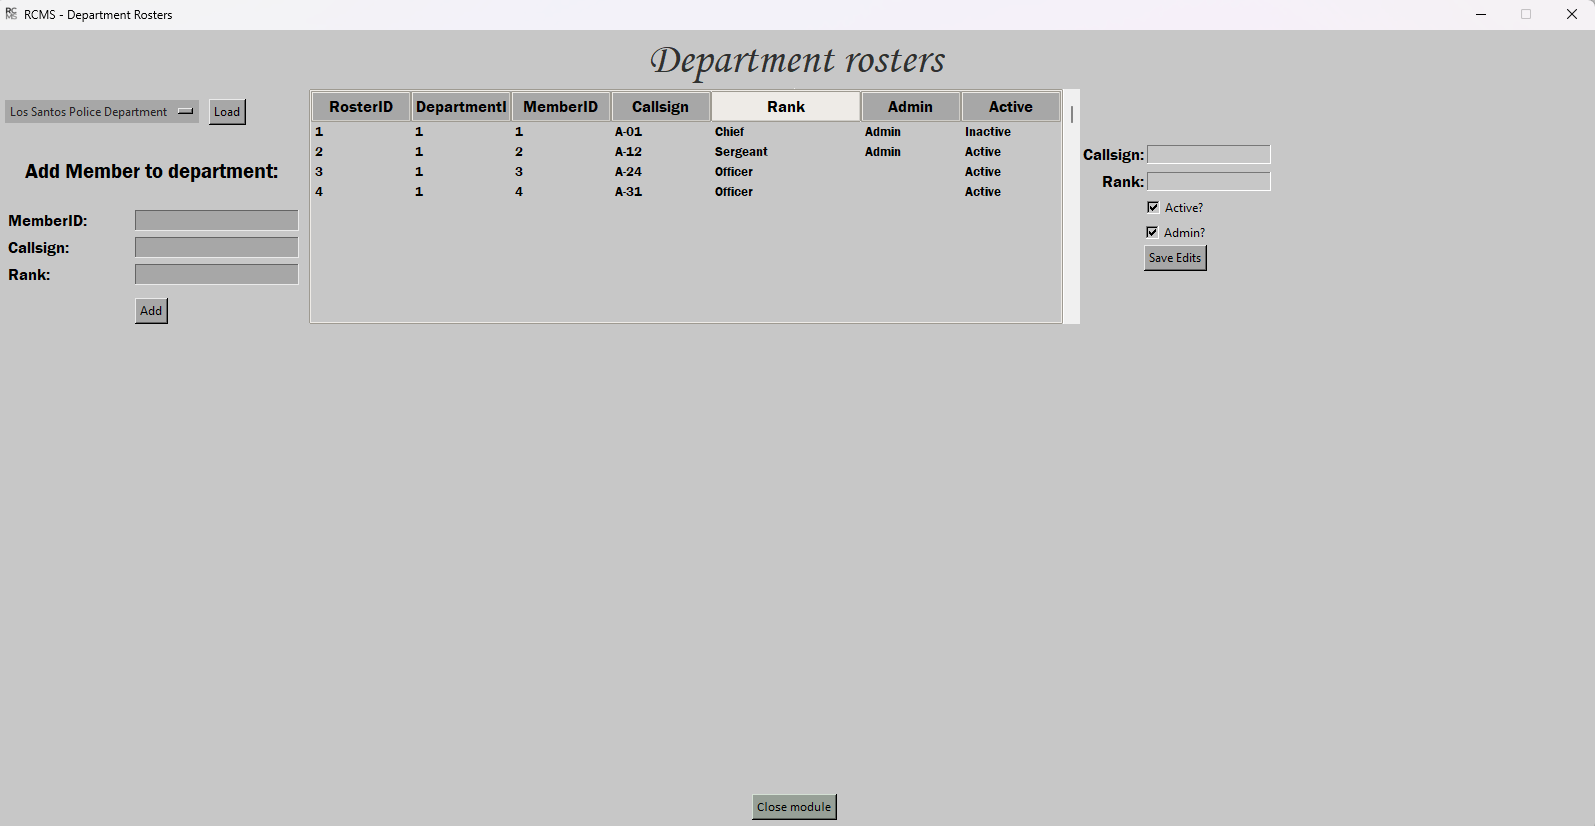Click the Add member button

(x=151, y=311)
